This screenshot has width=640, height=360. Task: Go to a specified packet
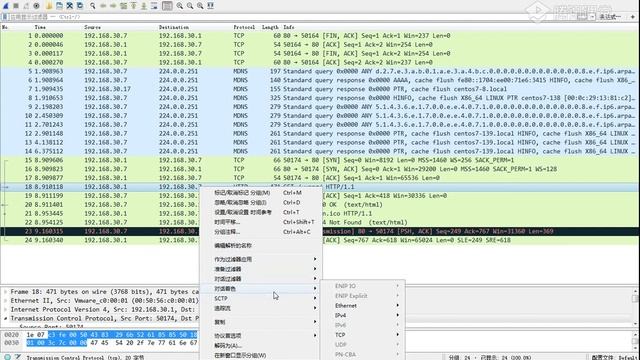click(x=123, y=6)
